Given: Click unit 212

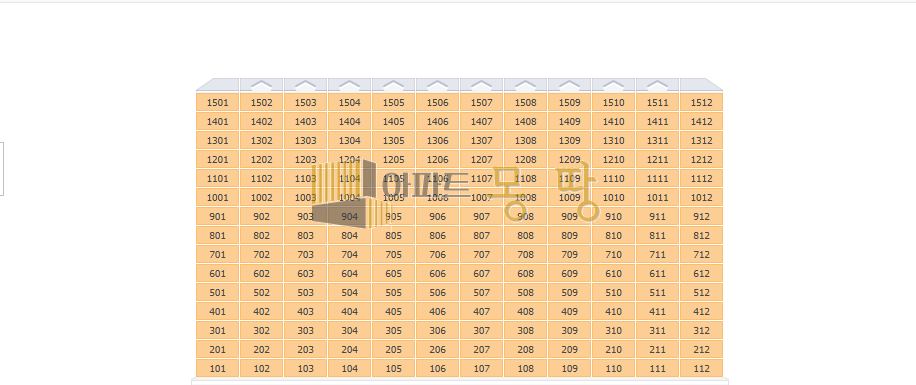Looking at the screenshot, I should click(701, 349).
